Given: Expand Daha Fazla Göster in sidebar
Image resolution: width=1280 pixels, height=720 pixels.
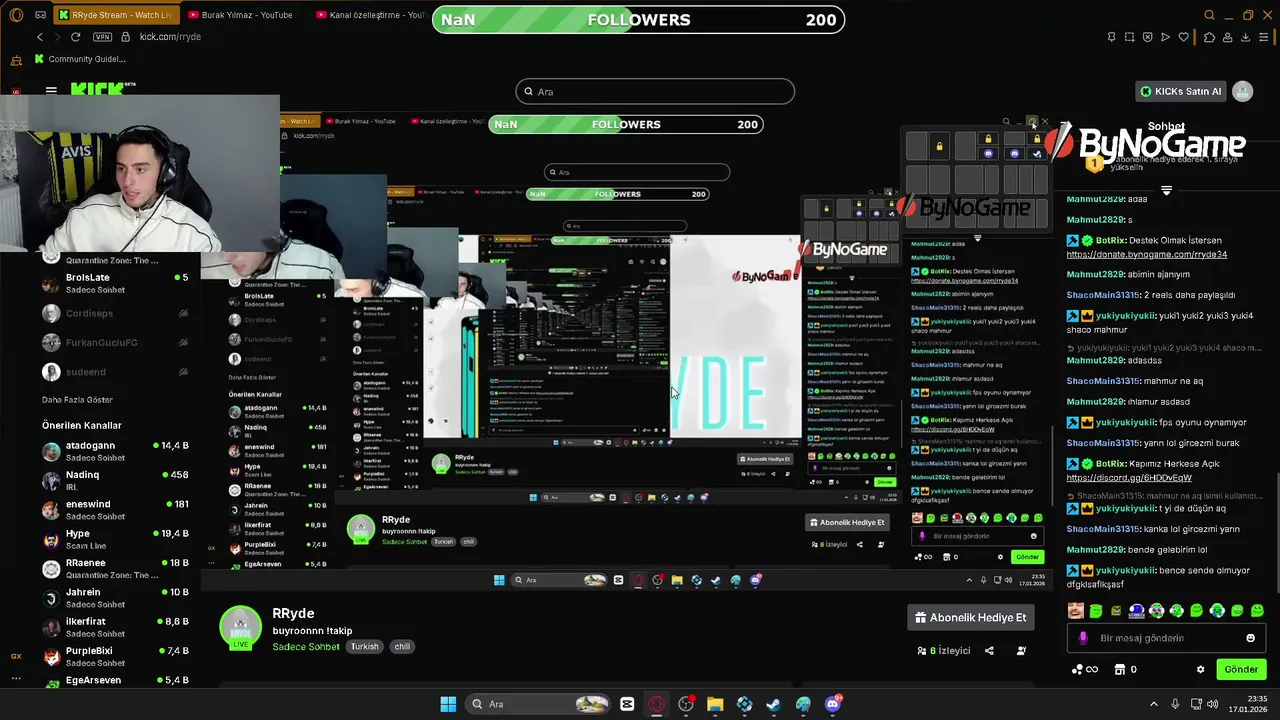Looking at the screenshot, I should (x=77, y=400).
